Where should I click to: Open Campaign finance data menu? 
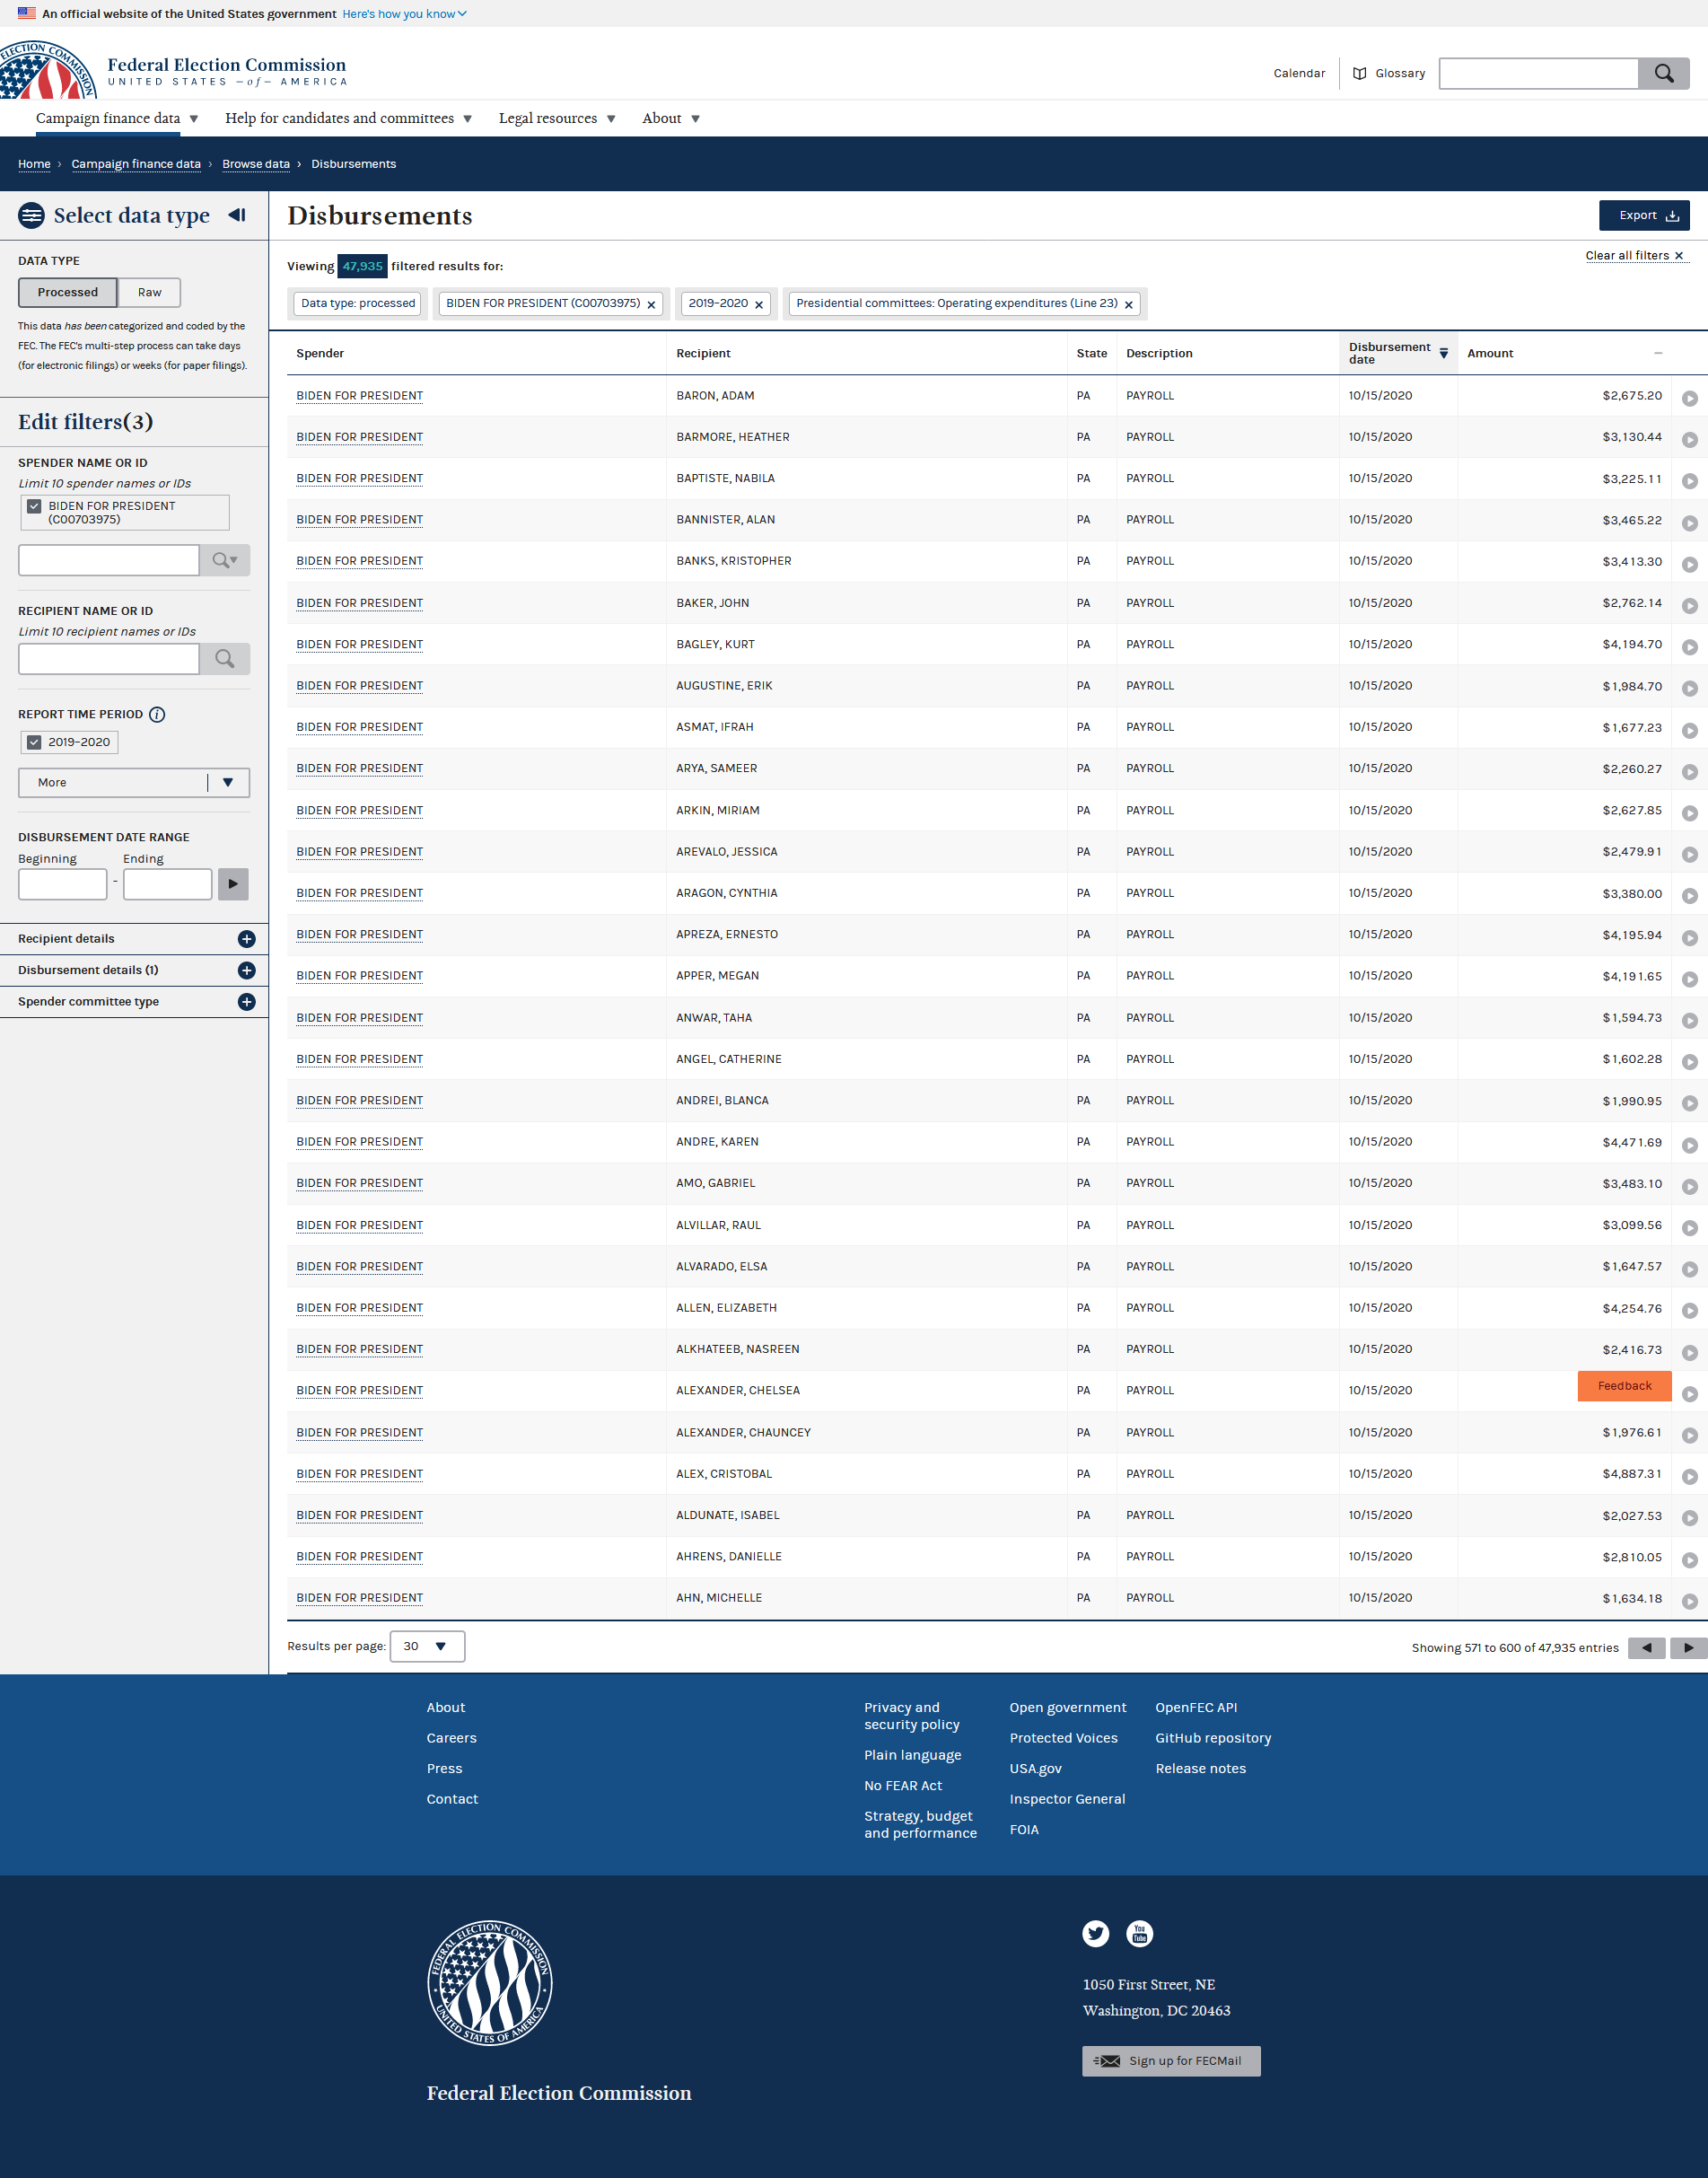tap(117, 118)
